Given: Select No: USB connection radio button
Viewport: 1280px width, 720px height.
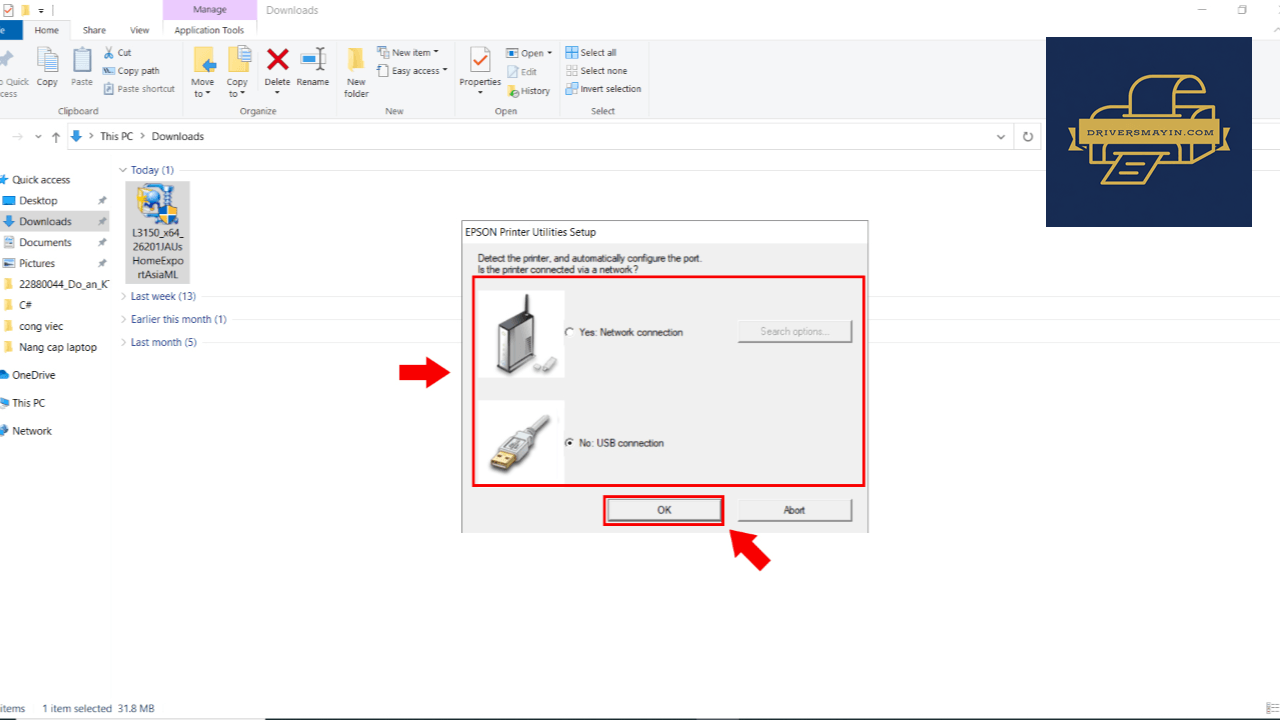Looking at the screenshot, I should 570,443.
